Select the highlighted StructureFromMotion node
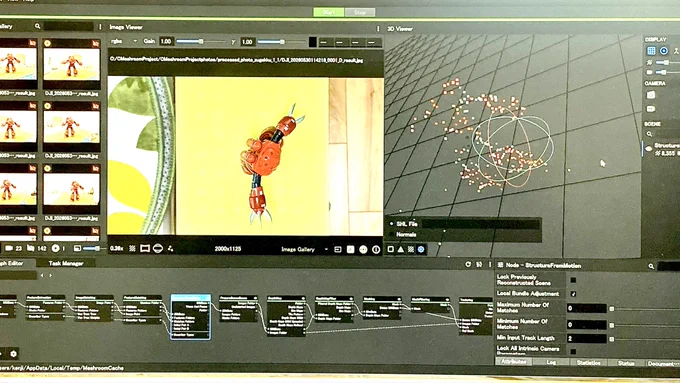Image resolution: width=680 pixels, height=383 pixels. 191,317
